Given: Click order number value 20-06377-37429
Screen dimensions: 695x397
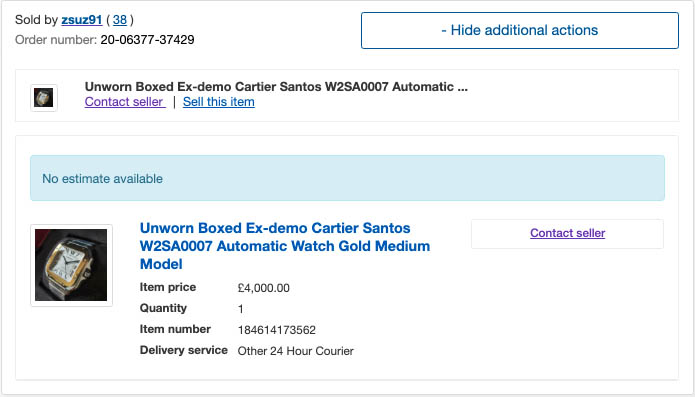Looking at the screenshot, I should 147,40.
